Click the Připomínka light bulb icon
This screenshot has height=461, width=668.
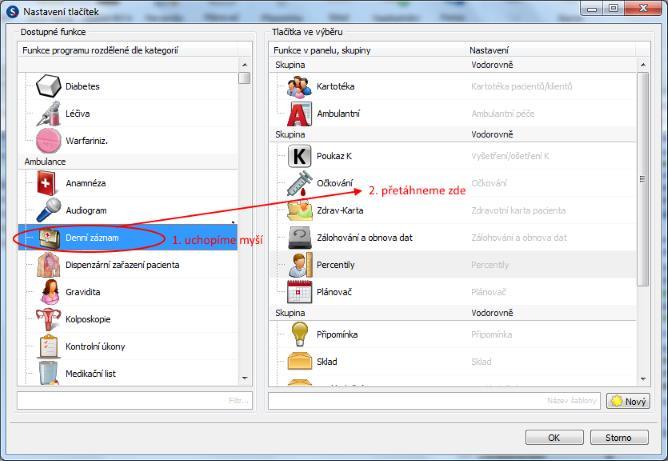pos(299,334)
